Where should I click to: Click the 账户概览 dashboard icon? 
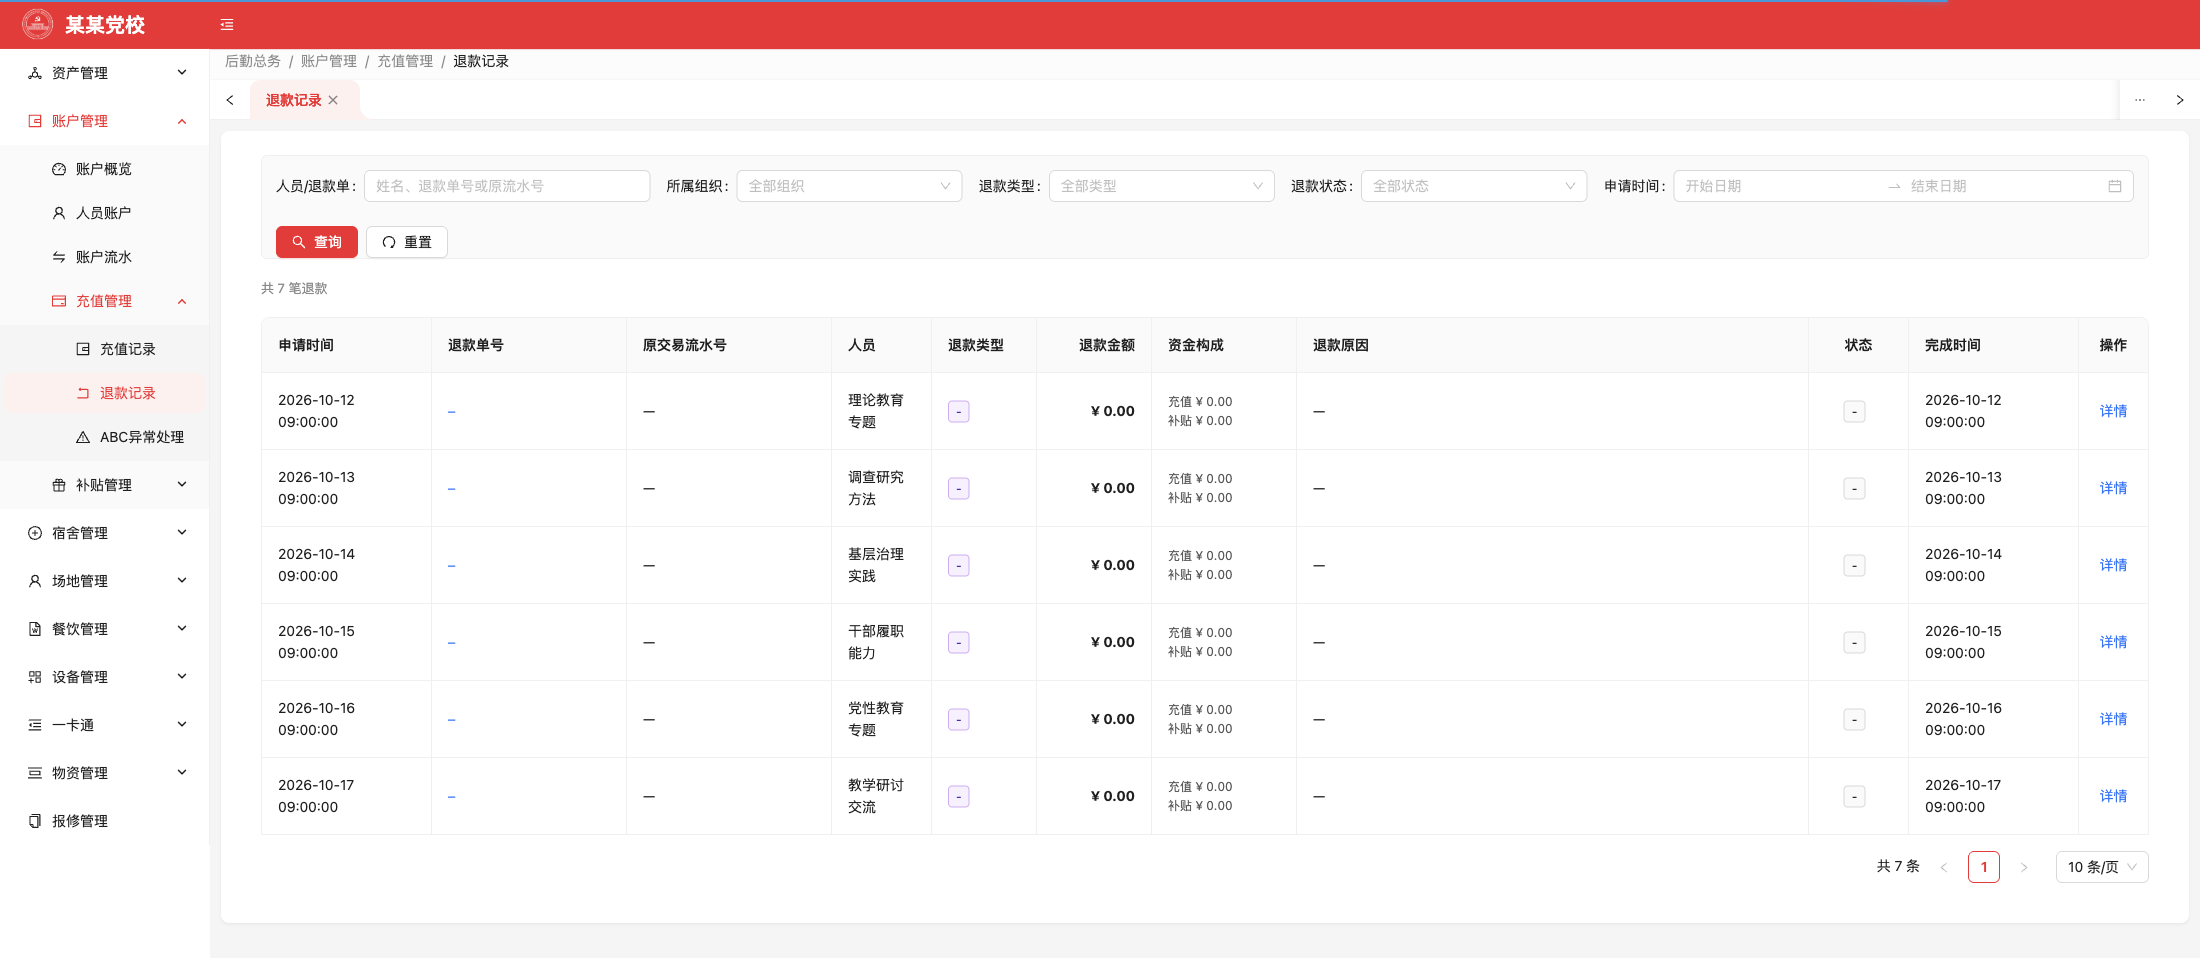tap(59, 169)
